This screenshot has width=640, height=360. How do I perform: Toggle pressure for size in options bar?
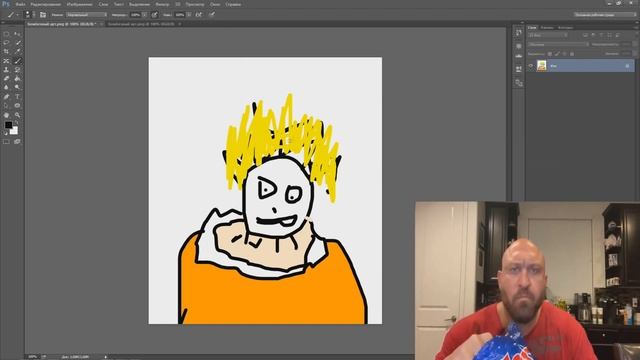211,15
